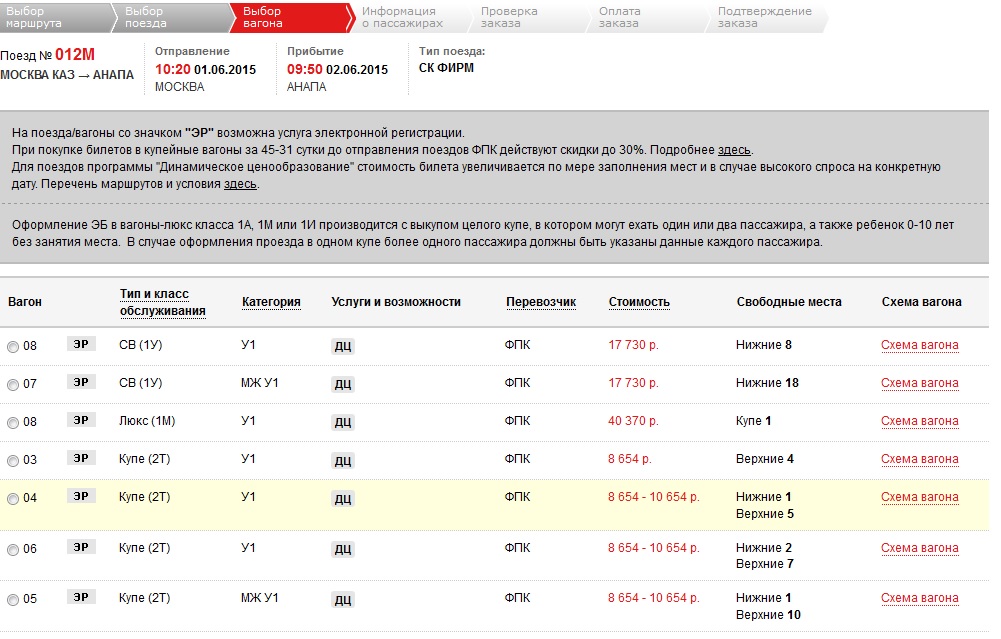Screen dimensions: 1001x639
Task: Click the ЭР badge for wagon 07
Action: pyautogui.click(x=81, y=382)
